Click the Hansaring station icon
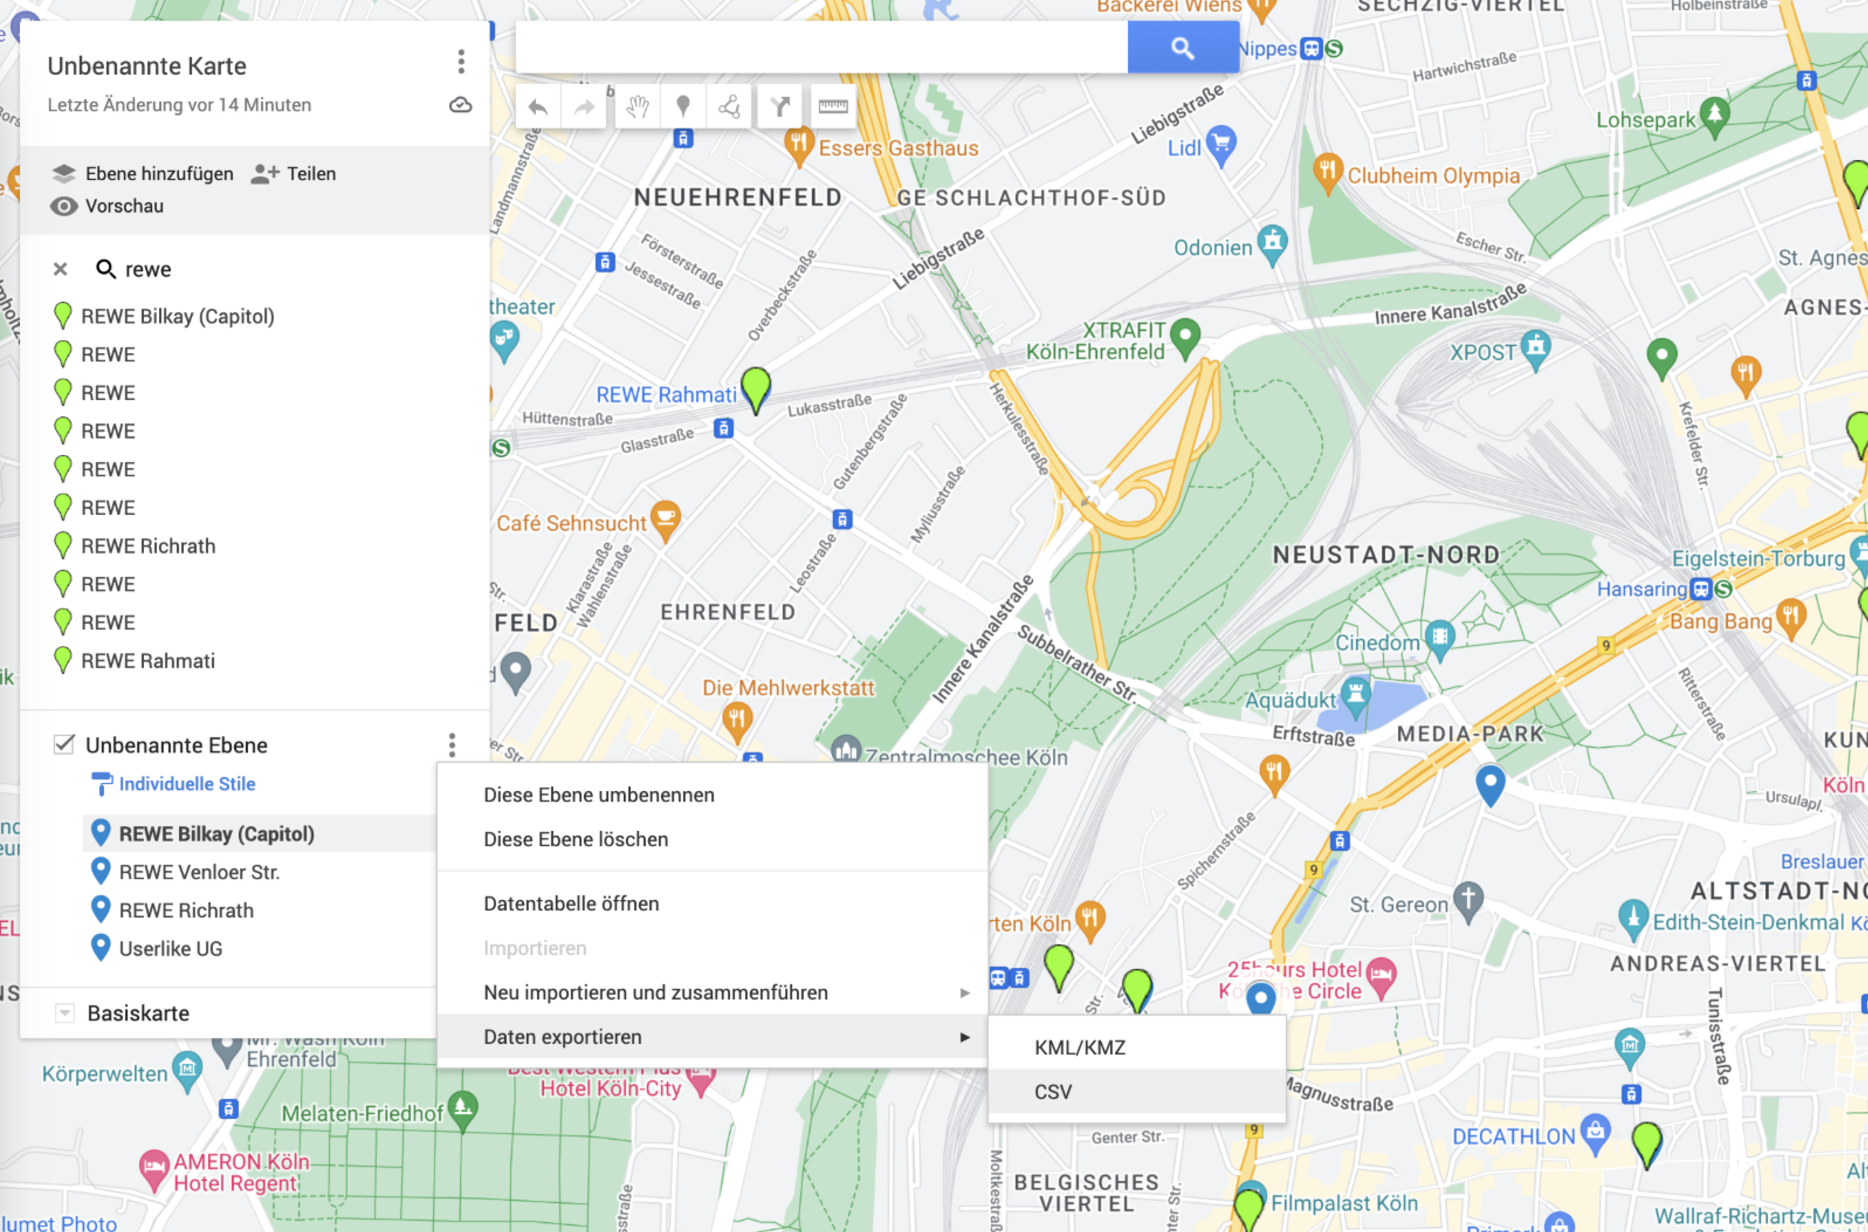 [1701, 589]
